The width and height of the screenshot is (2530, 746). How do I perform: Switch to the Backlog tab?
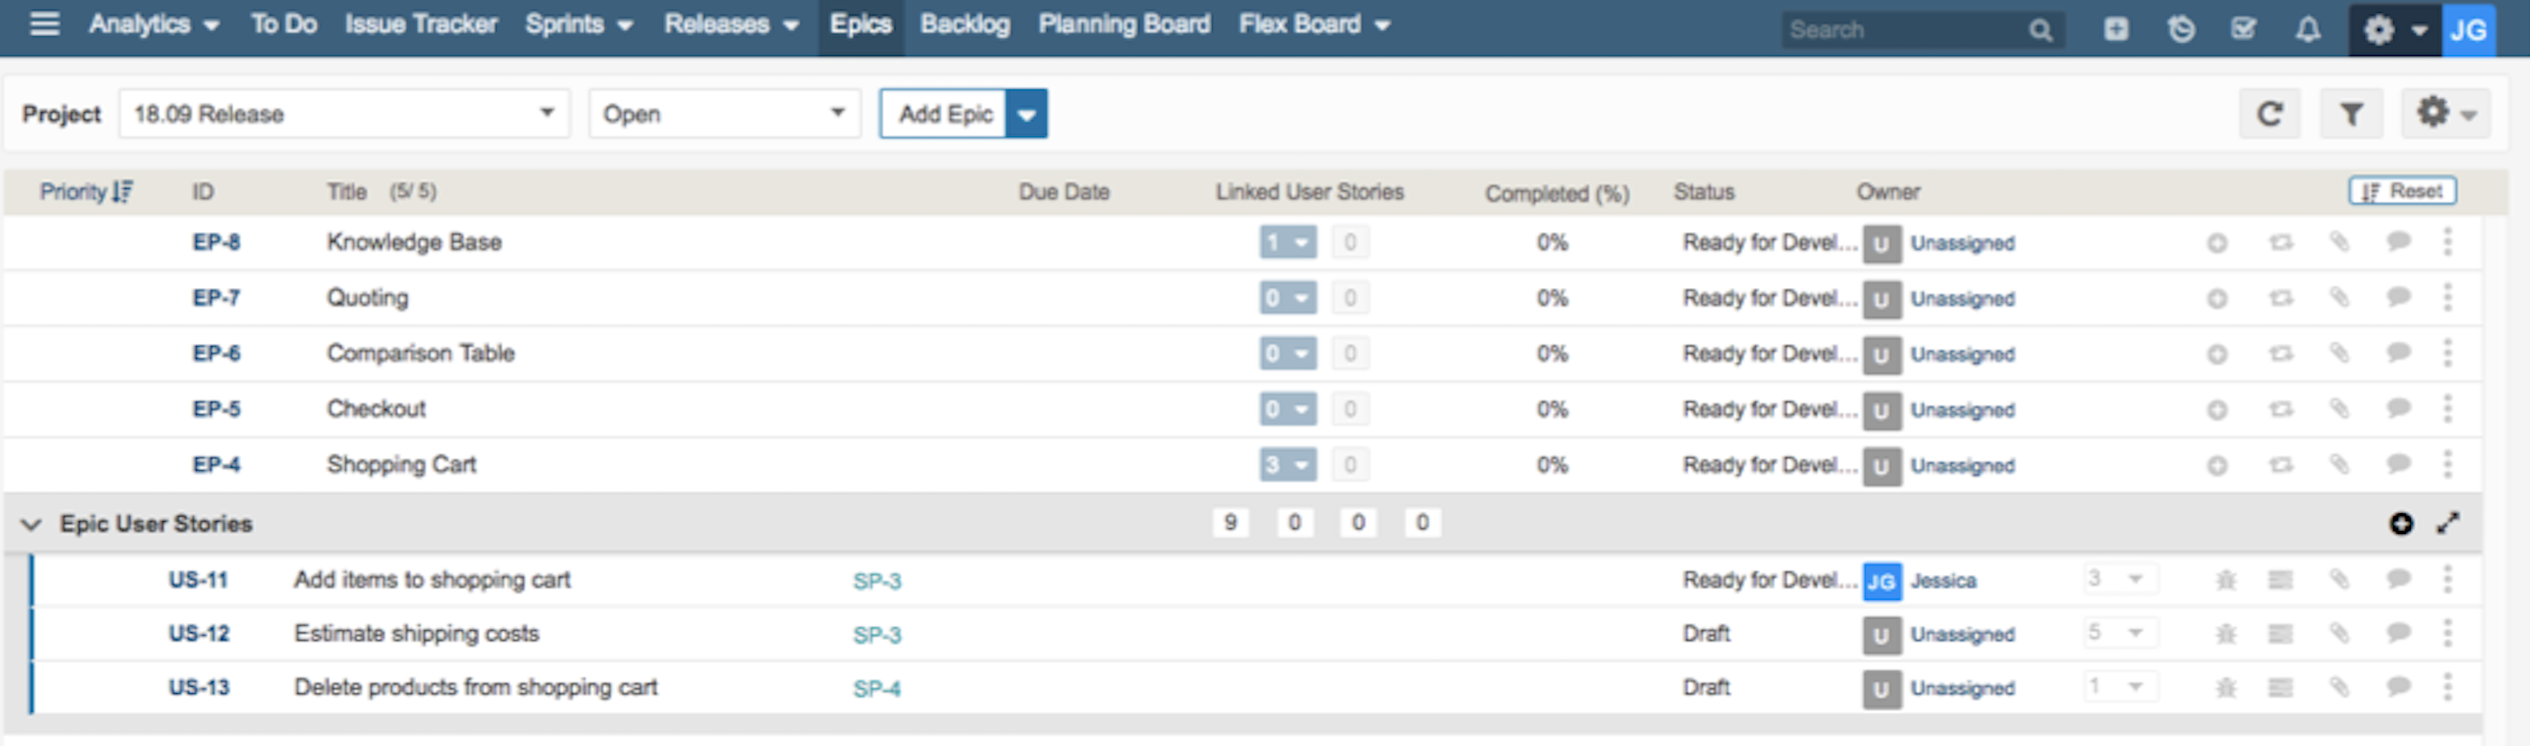[x=964, y=25]
